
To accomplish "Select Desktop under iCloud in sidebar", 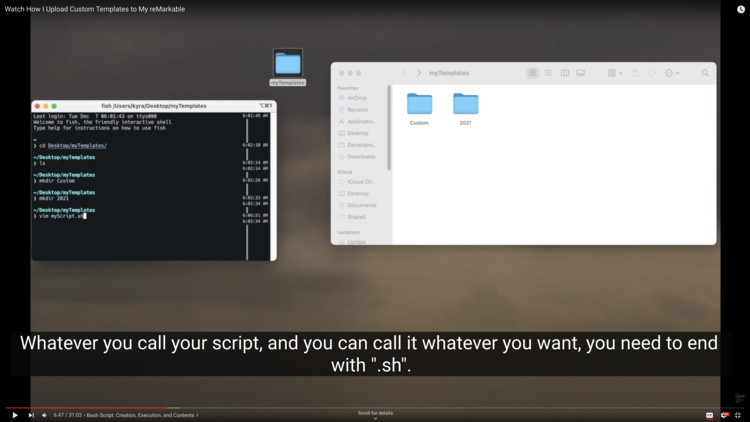I will [358, 193].
